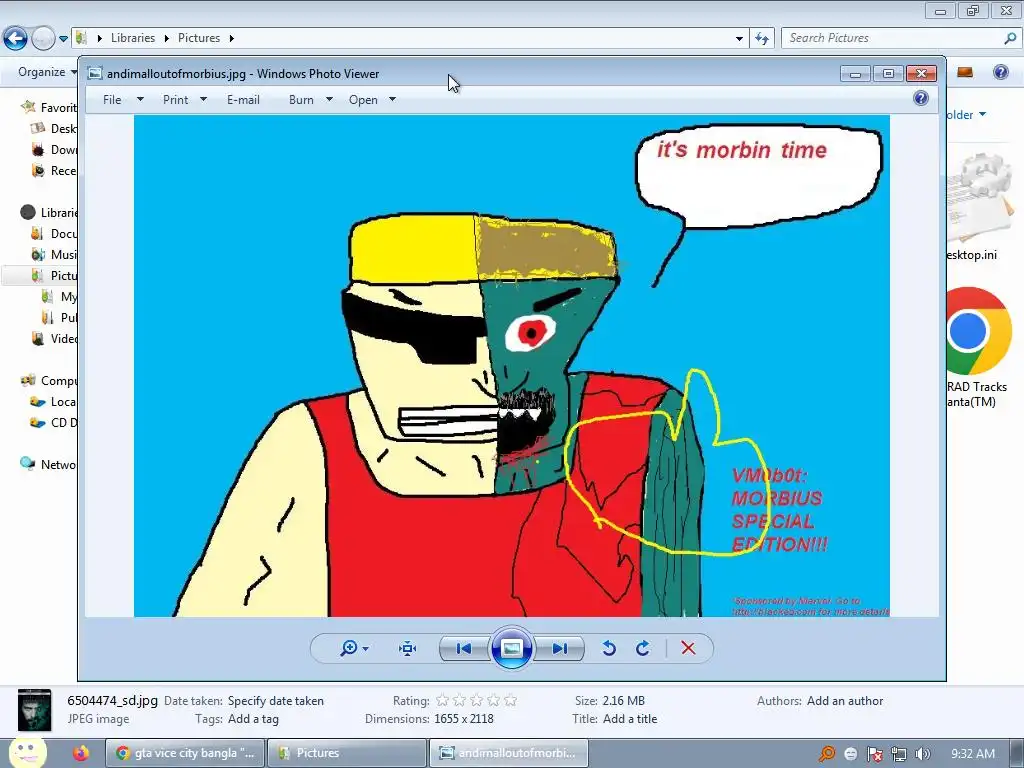Screen dimensions: 1024x768
Task: Expand the Burn dropdown arrow
Action: [x=329, y=100]
